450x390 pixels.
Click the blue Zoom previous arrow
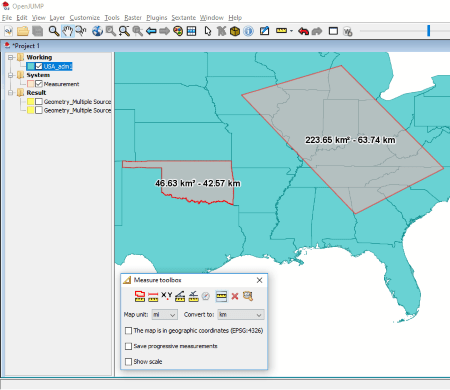(151, 31)
